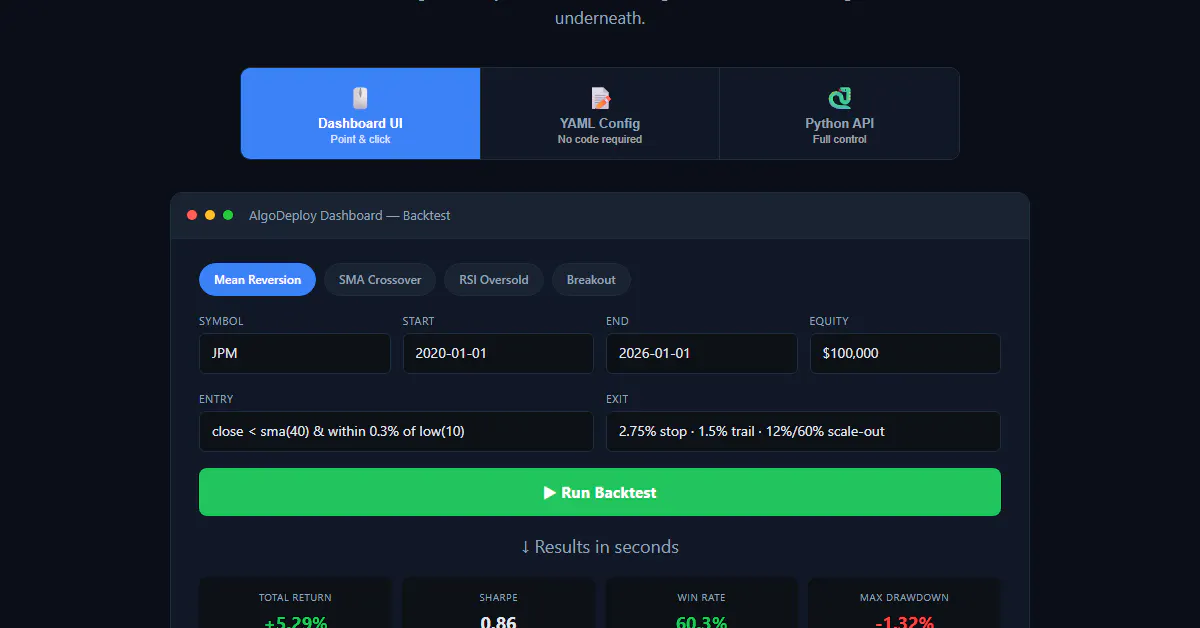Select the Breakout strategy chip
Viewport: 1200px width, 628px height.
pyautogui.click(x=591, y=280)
